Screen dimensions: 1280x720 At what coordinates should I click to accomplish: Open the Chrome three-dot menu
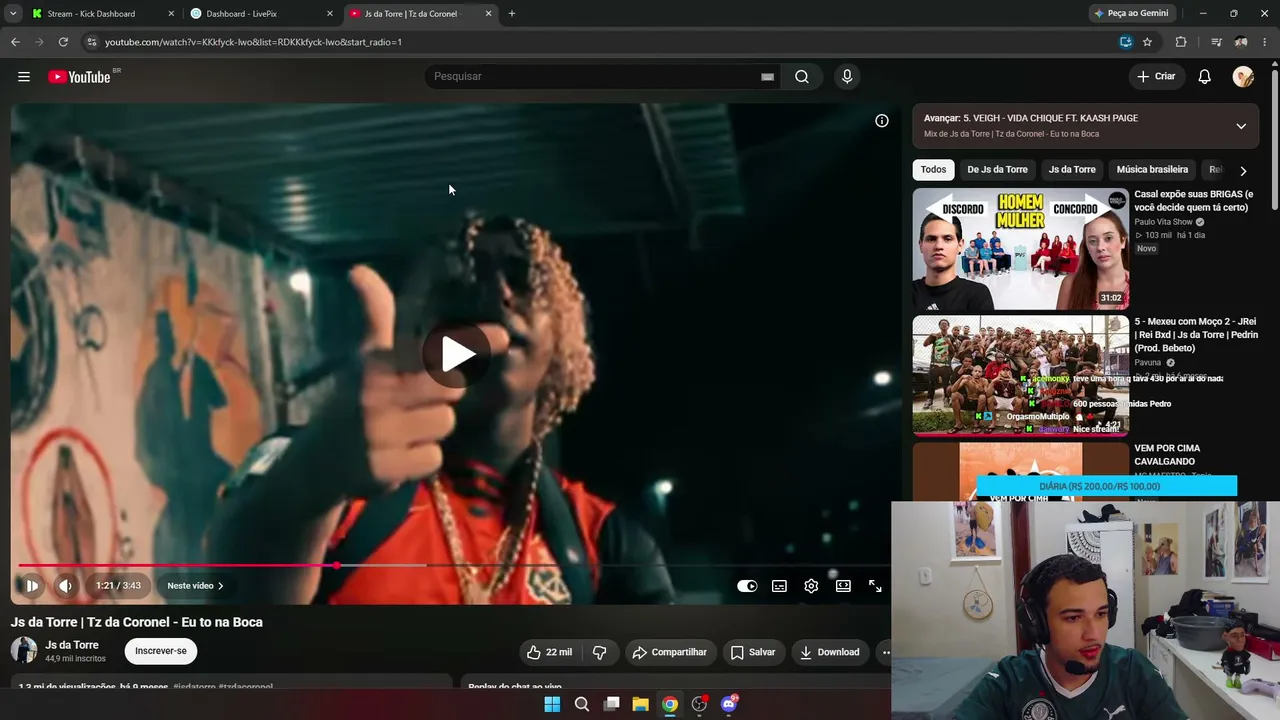pyautogui.click(x=1266, y=42)
